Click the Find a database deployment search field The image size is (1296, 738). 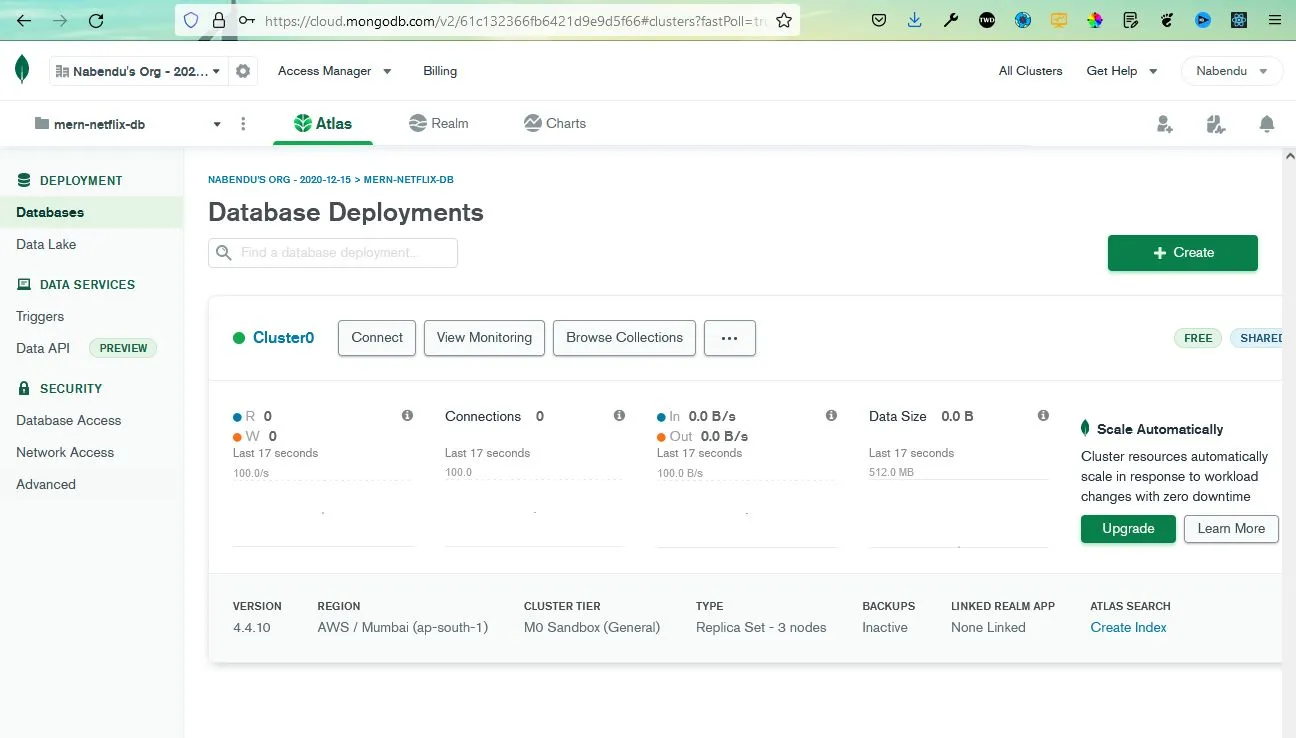tap(333, 253)
